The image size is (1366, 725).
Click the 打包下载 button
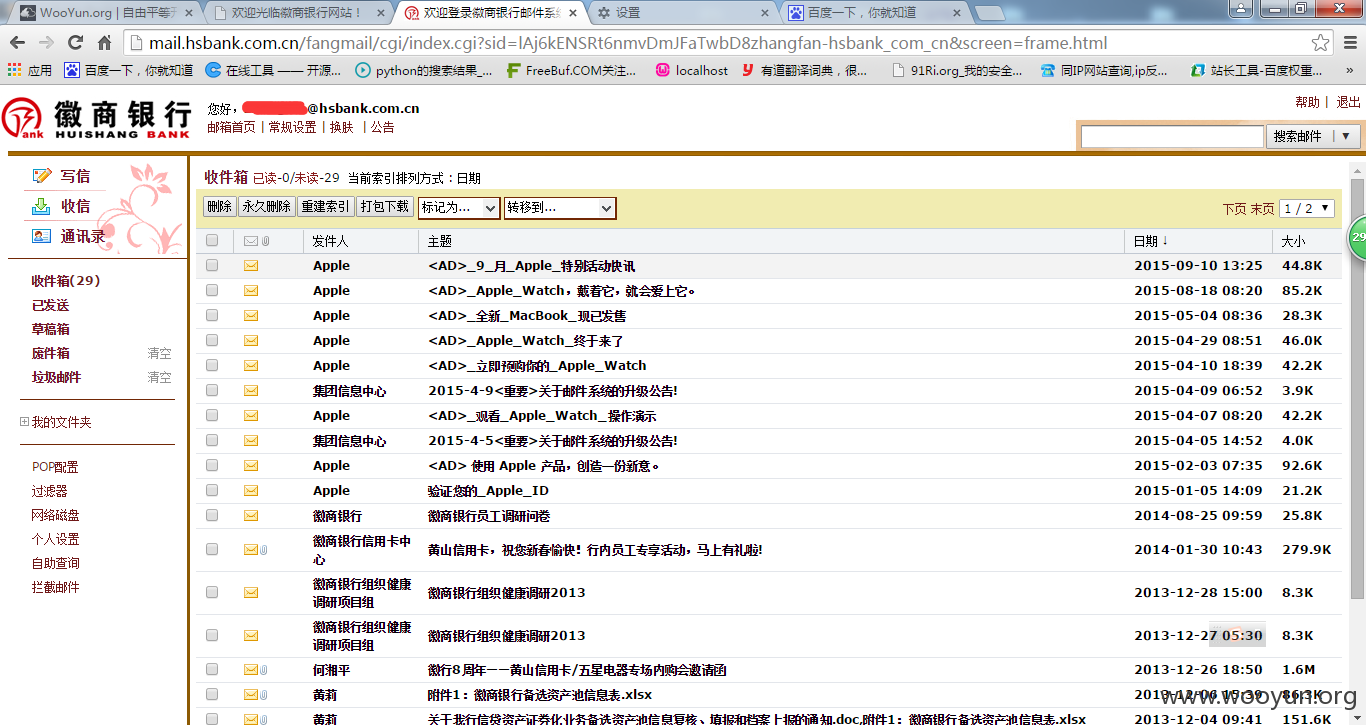pos(384,207)
